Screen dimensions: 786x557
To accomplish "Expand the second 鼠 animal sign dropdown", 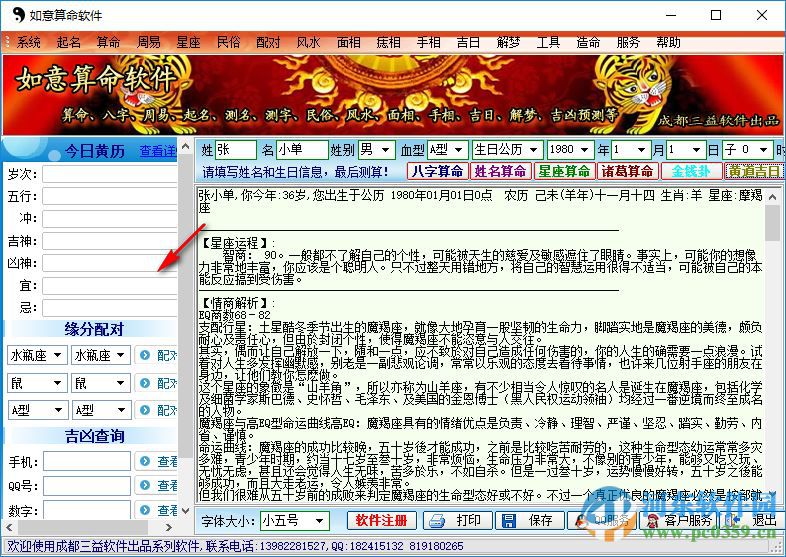I will click(x=121, y=383).
